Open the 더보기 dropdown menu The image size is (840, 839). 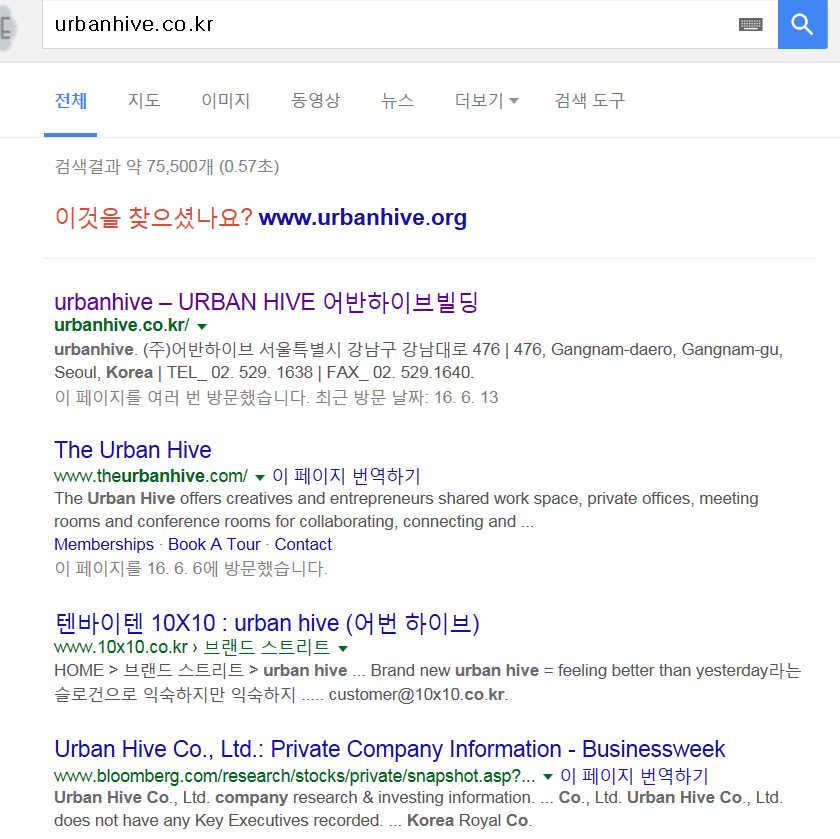point(486,100)
